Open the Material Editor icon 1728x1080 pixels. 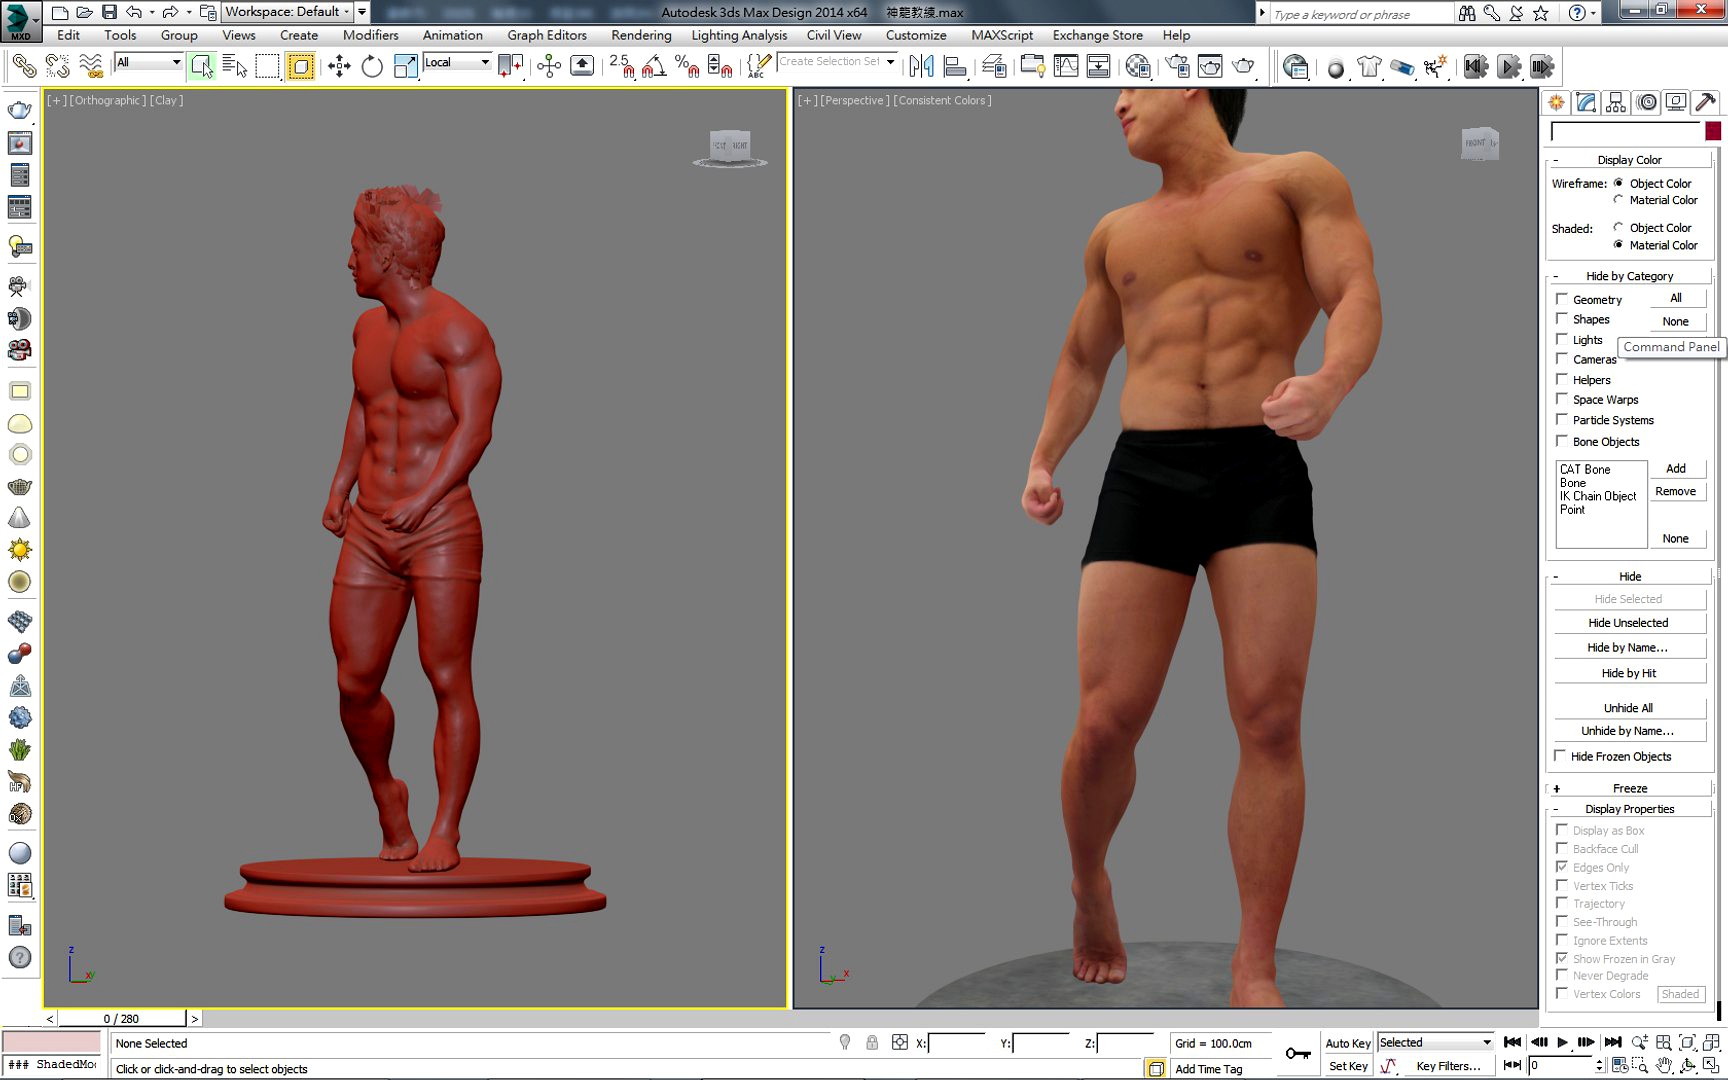(x=1137, y=67)
